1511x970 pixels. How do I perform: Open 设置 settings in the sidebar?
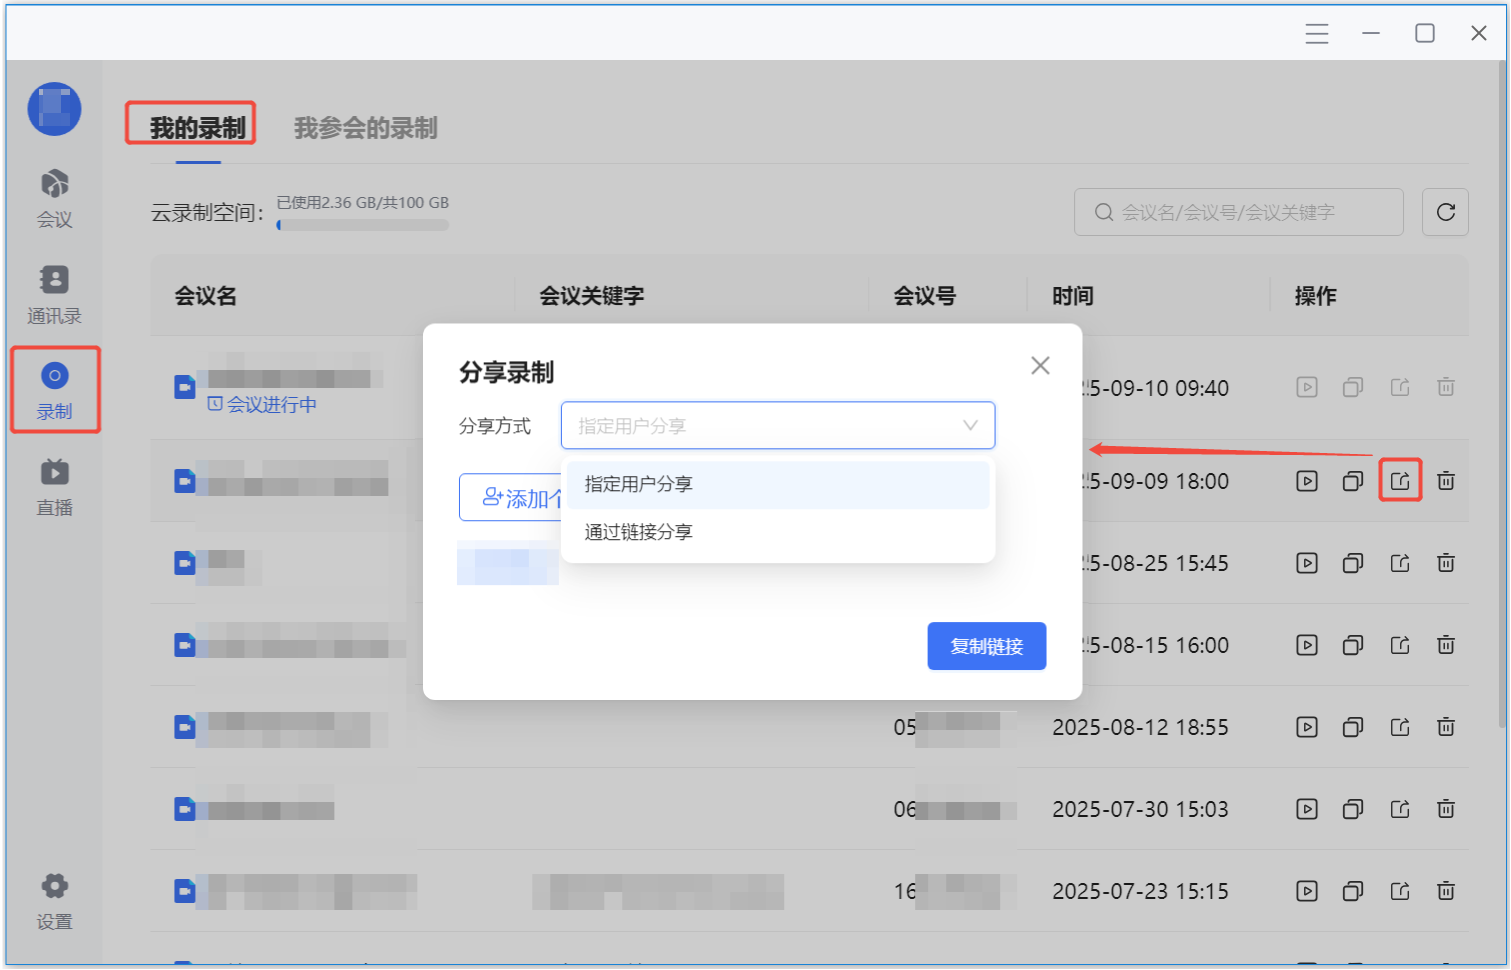tap(54, 900)
